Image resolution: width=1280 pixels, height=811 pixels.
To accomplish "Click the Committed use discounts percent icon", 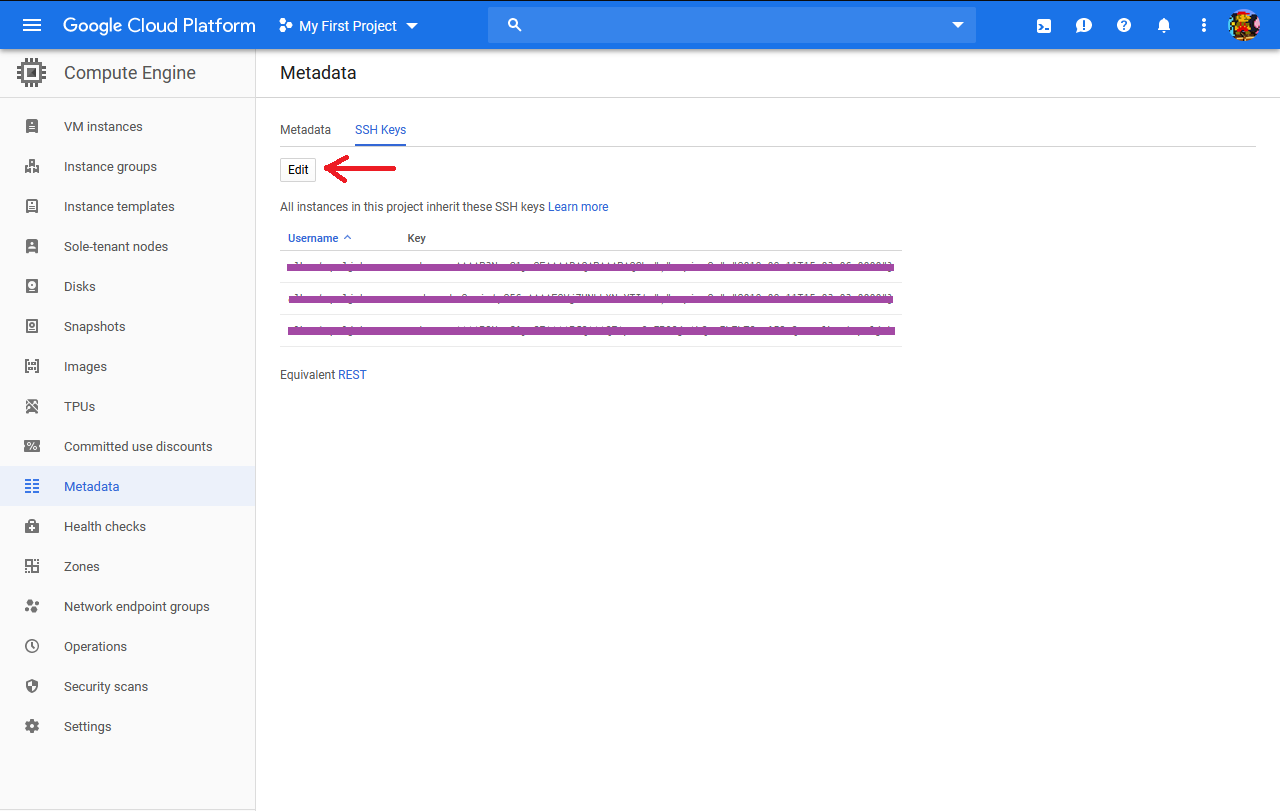I will click(x=32, y=446).
